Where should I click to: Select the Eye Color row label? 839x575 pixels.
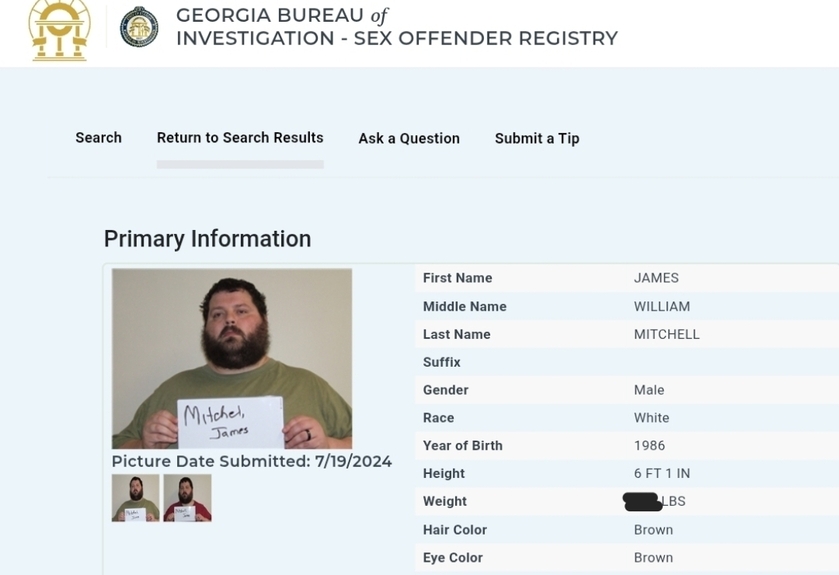pos(453,557)
